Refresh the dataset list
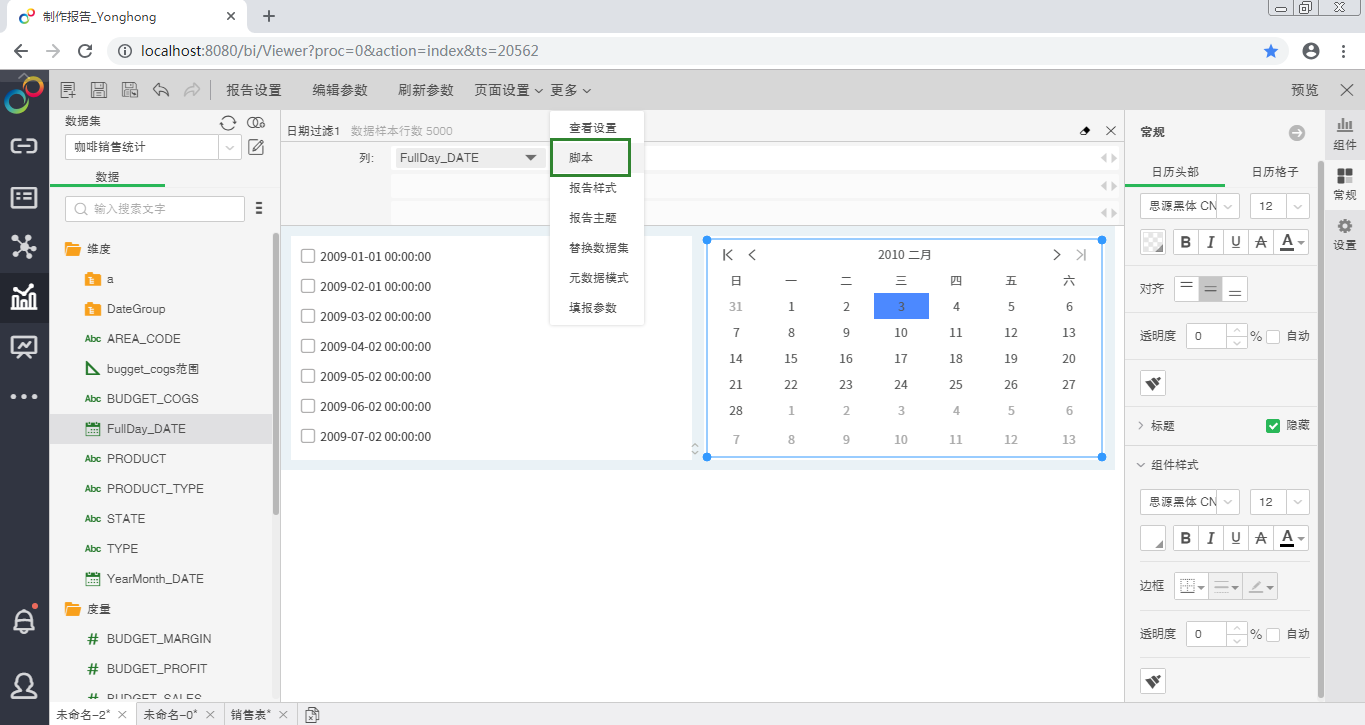This screenshot has height=725, width=1365. [x=228, y=122]
